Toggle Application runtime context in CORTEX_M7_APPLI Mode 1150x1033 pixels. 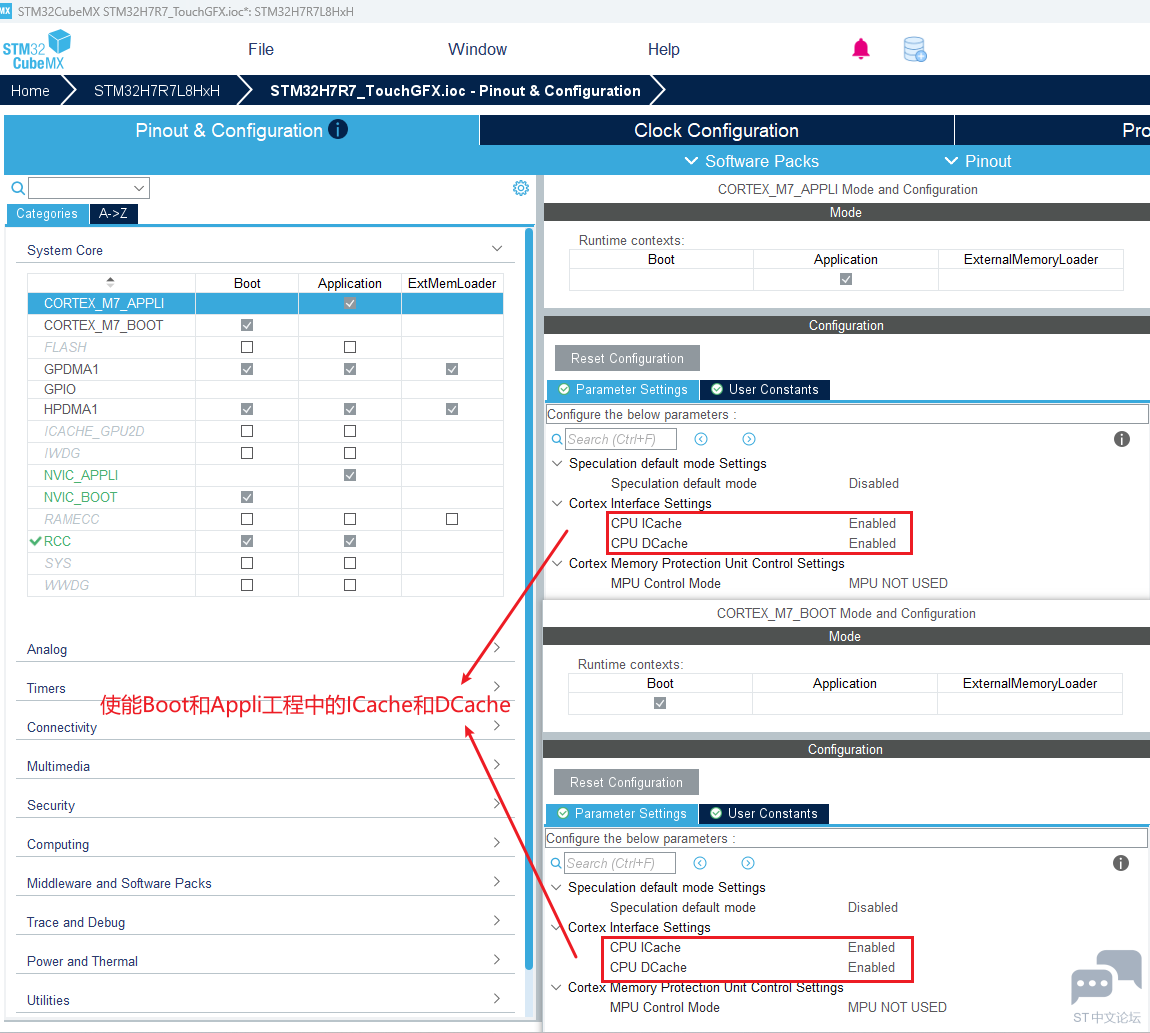[846, 280]
